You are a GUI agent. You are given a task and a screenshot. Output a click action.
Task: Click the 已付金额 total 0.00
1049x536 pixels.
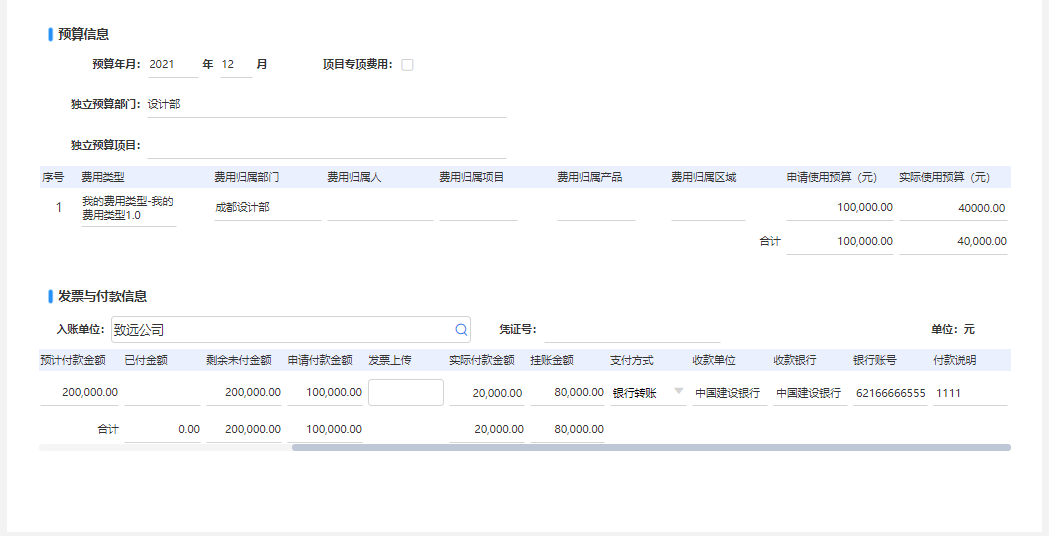pos(163,430)
